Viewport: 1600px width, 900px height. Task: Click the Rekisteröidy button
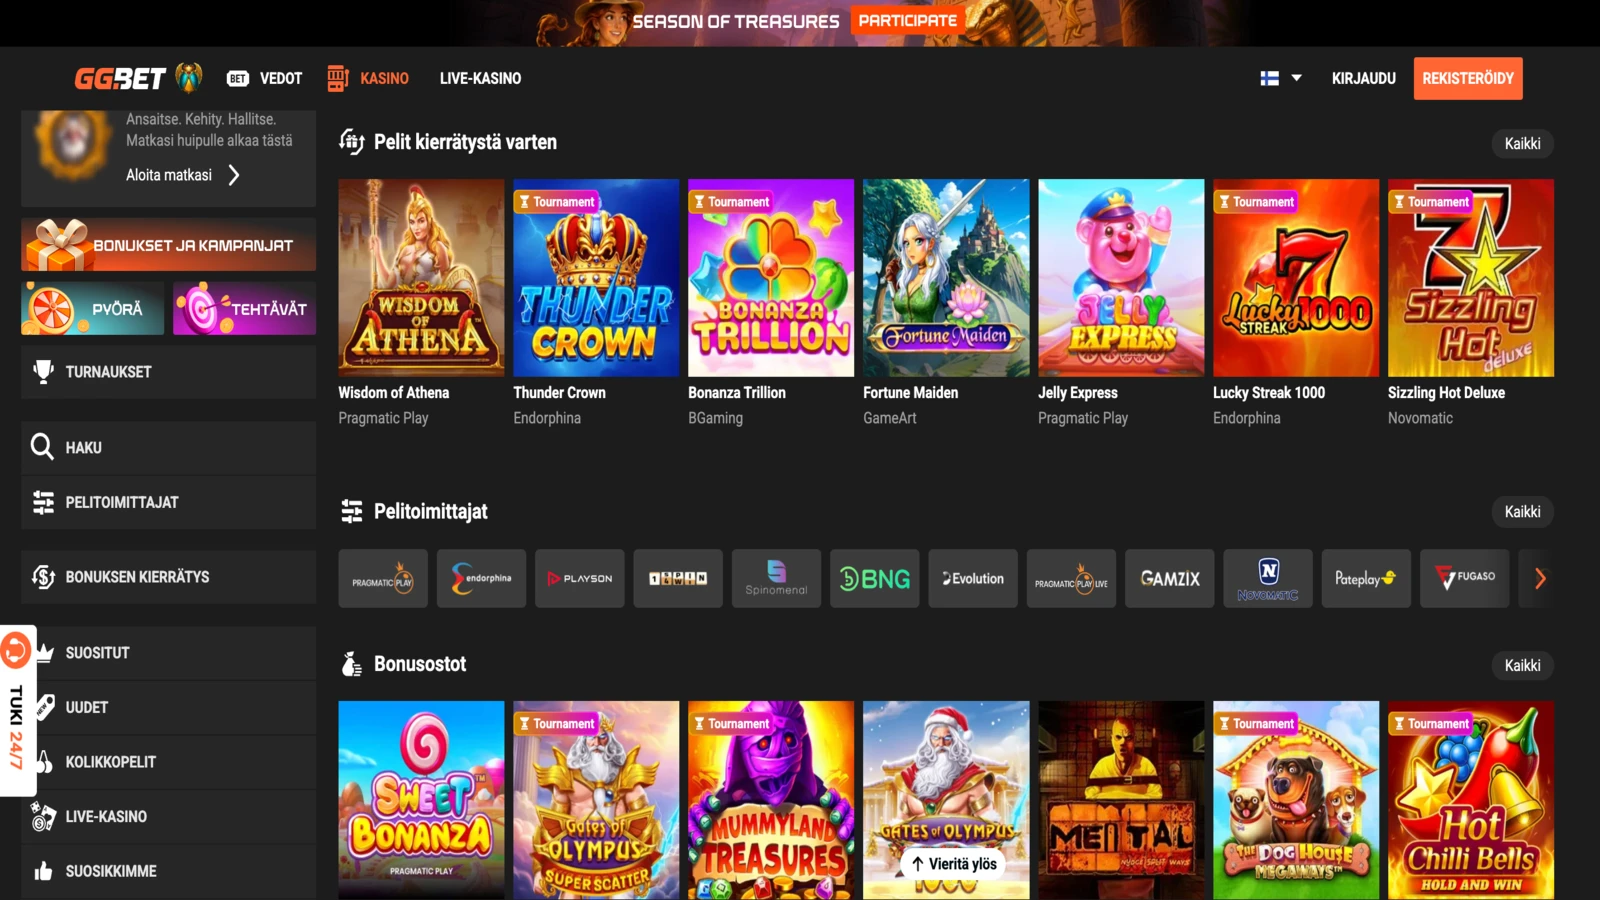pos(1468,78)
